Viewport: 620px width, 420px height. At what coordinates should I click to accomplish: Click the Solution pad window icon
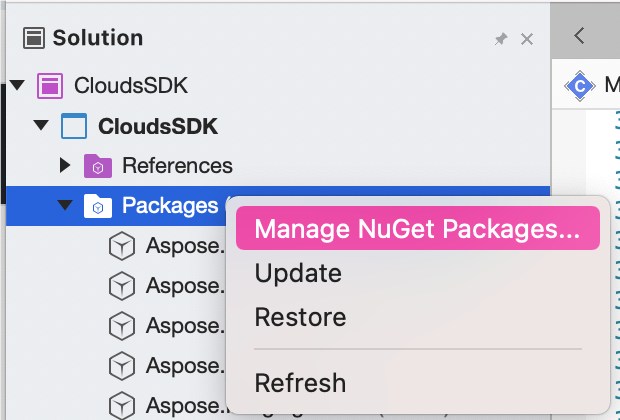pos(34,39)
